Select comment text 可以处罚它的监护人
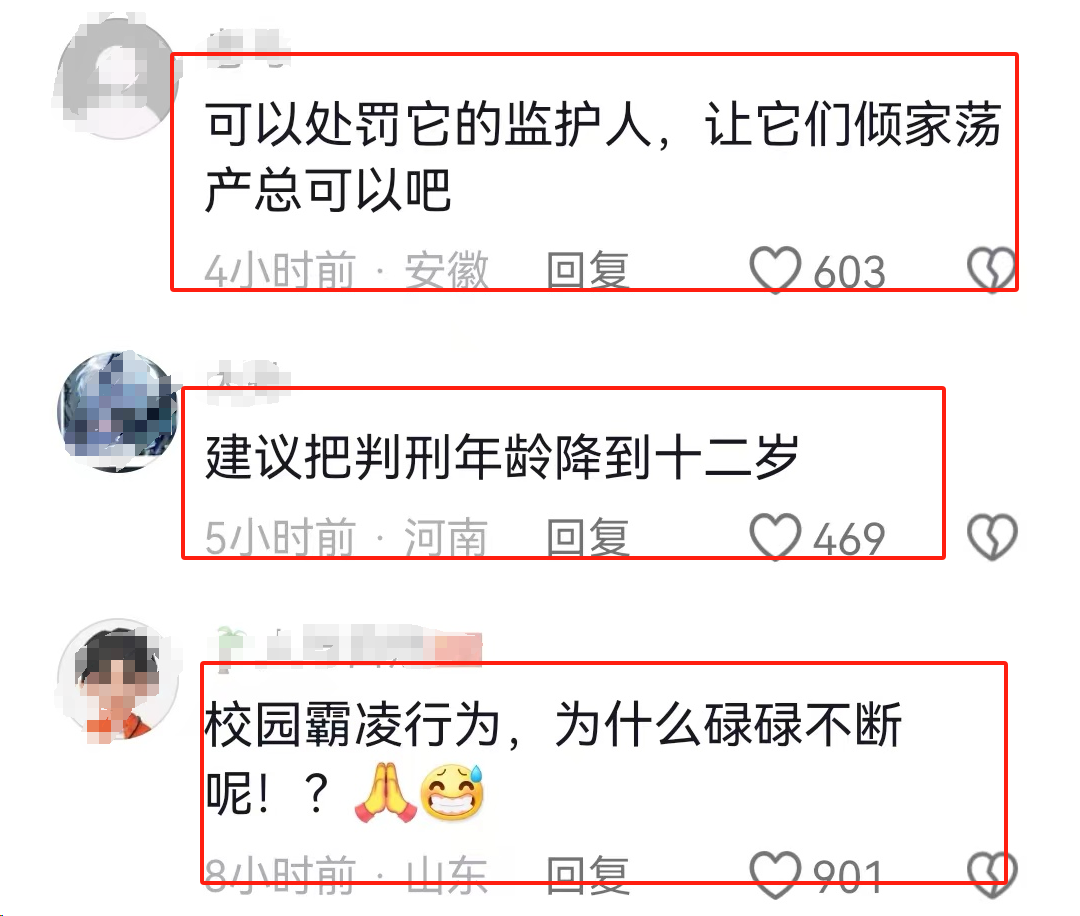 point(429,125)
